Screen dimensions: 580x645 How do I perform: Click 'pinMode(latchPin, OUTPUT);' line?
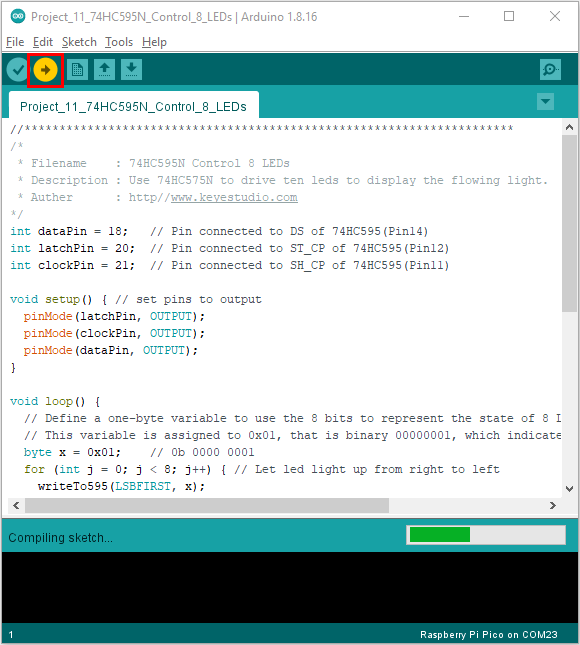(114, 316)
